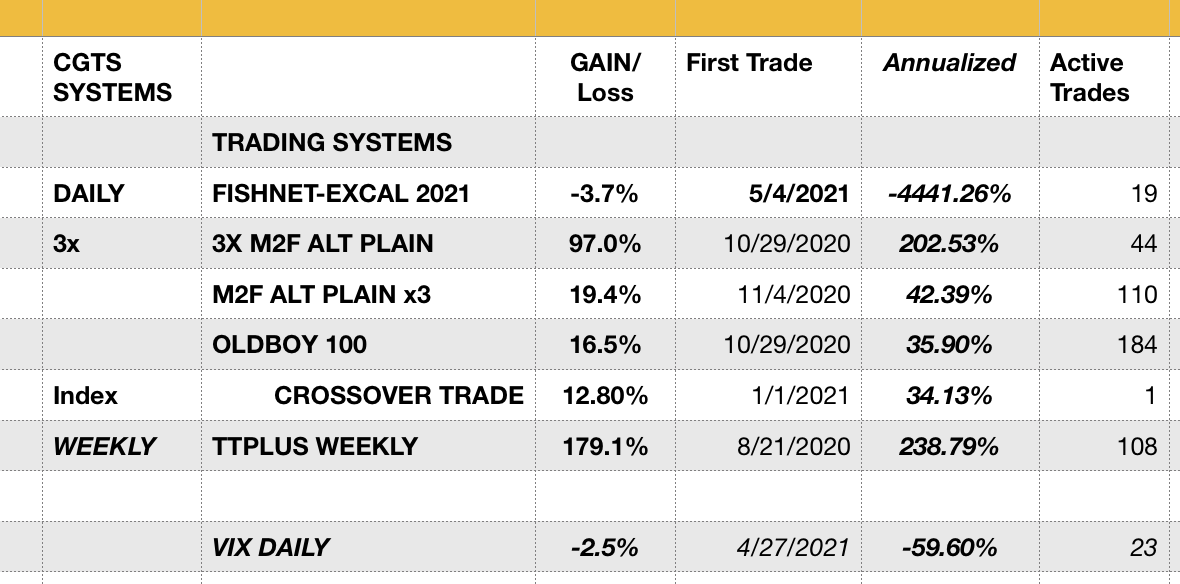Select the TRADING SYSTEMS cell

[x=332, y=142]
